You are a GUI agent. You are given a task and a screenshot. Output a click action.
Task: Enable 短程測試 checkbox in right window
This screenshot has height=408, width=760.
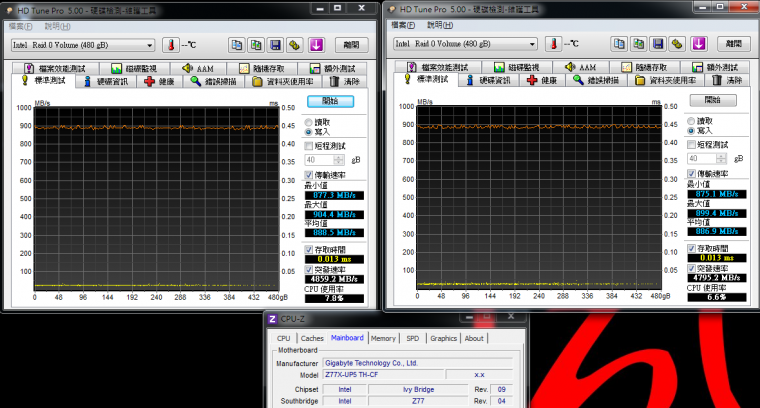coord(693,144)
